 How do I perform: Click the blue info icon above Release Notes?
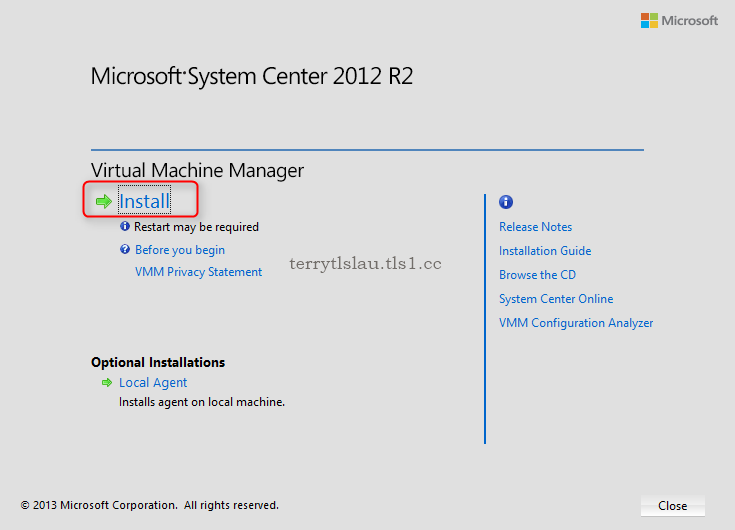point(506,202)
